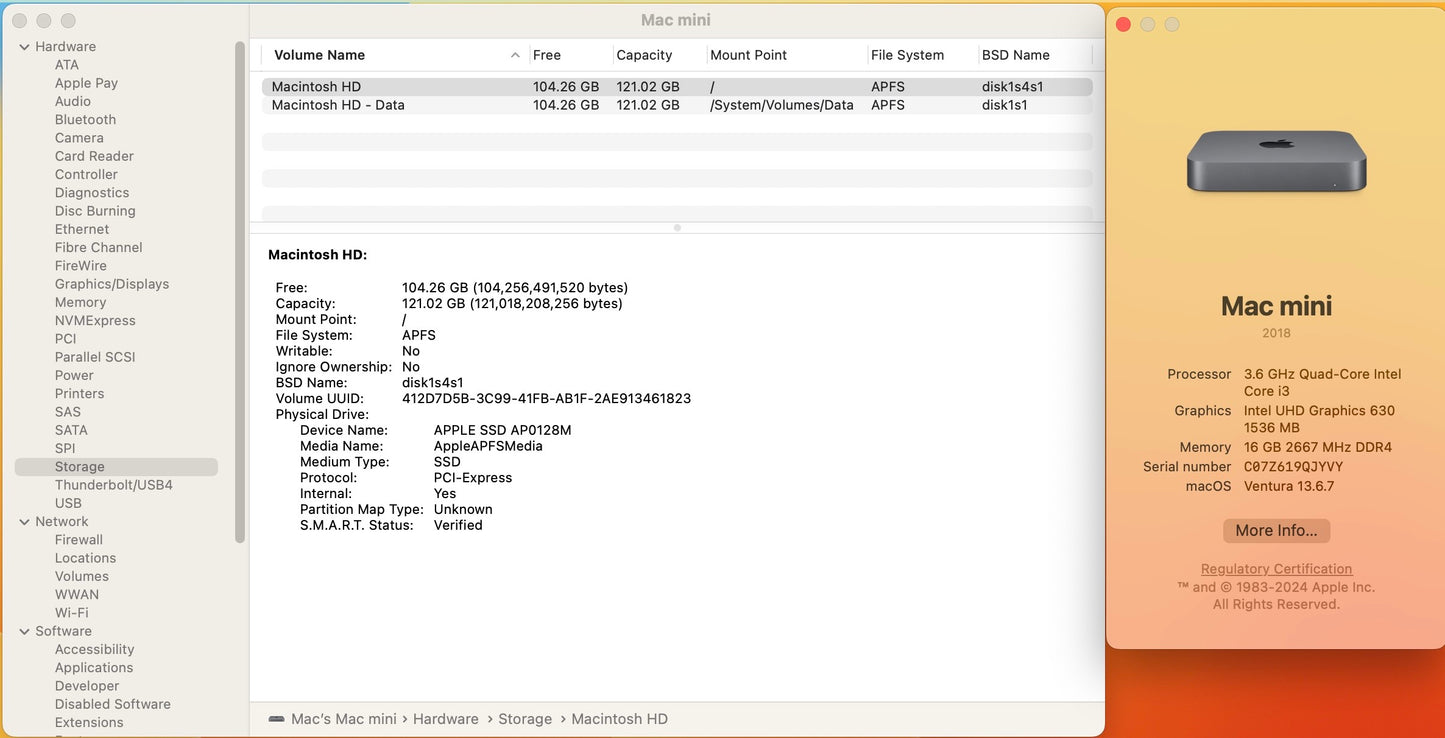The height and width of the screenshot is (738, 1445).
Task: Select Graphics/Displays in Hardware list
Action: 111,284
